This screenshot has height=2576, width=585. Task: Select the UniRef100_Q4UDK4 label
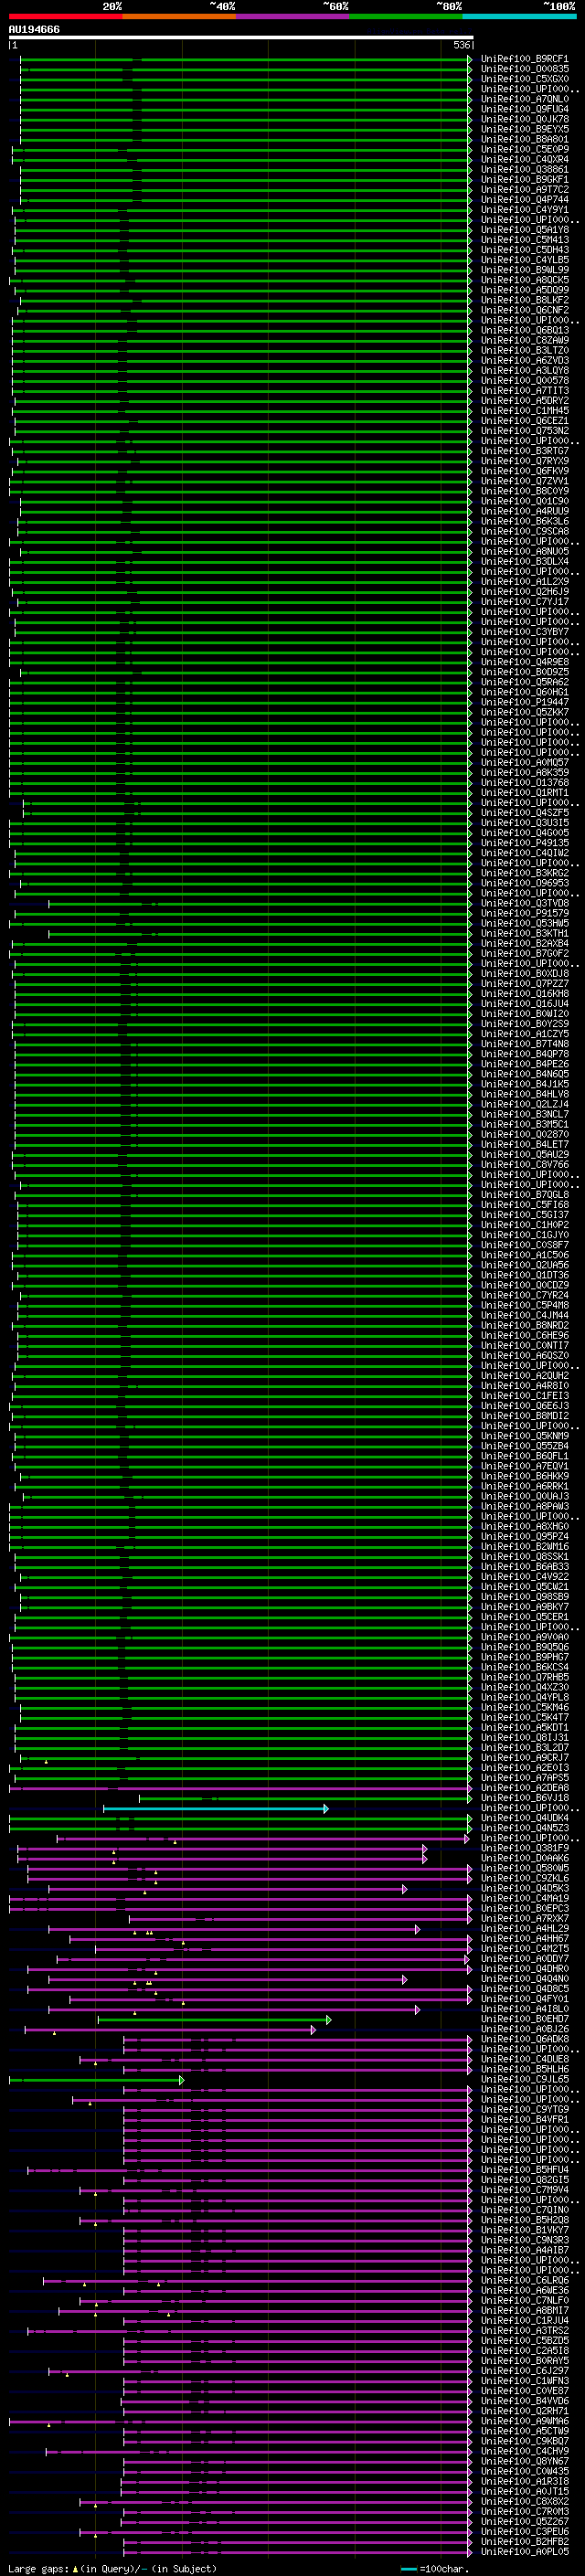(x=524, y=1818)
